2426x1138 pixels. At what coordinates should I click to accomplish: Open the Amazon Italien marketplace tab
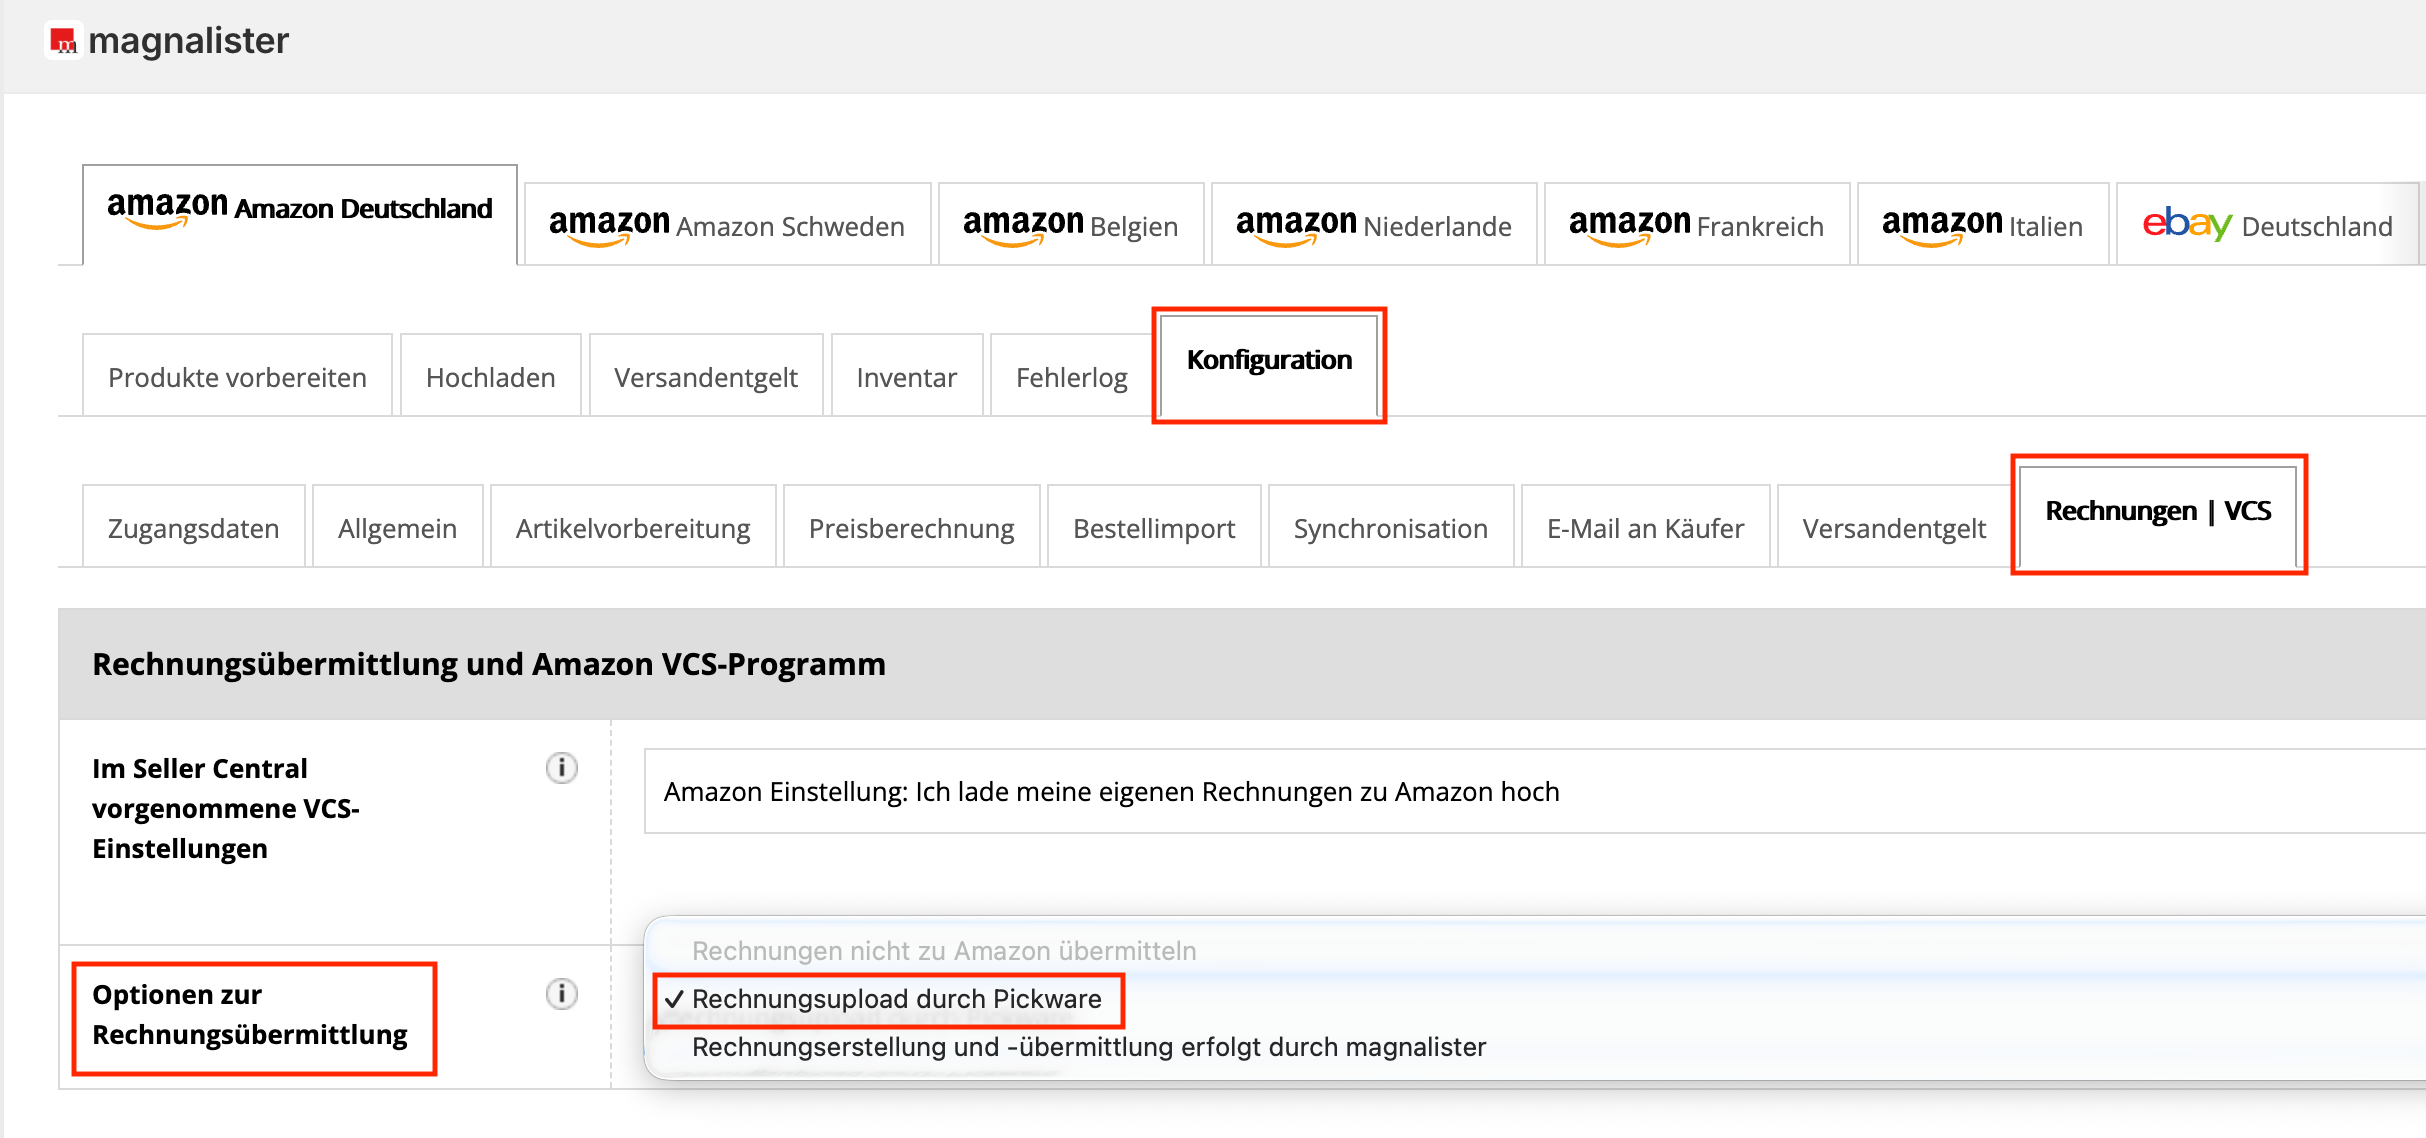[x=1982, y=225]
